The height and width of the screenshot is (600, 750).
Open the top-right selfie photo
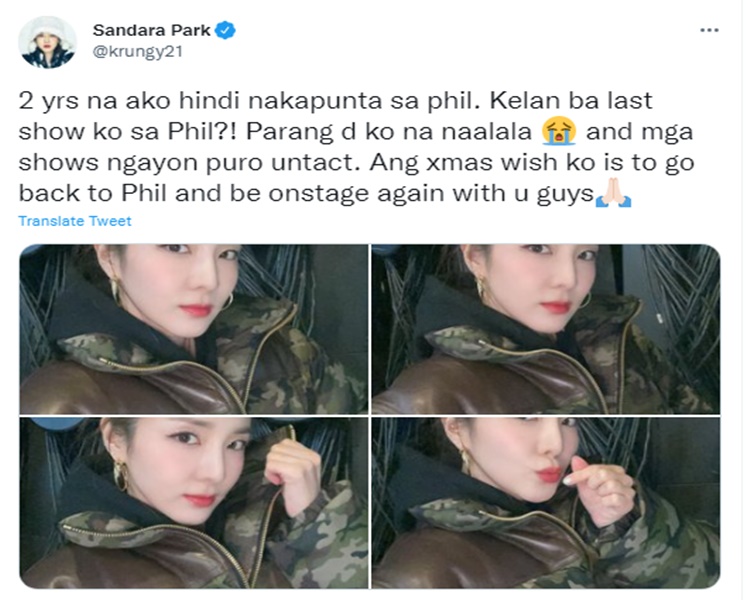[x=546, y=329]
